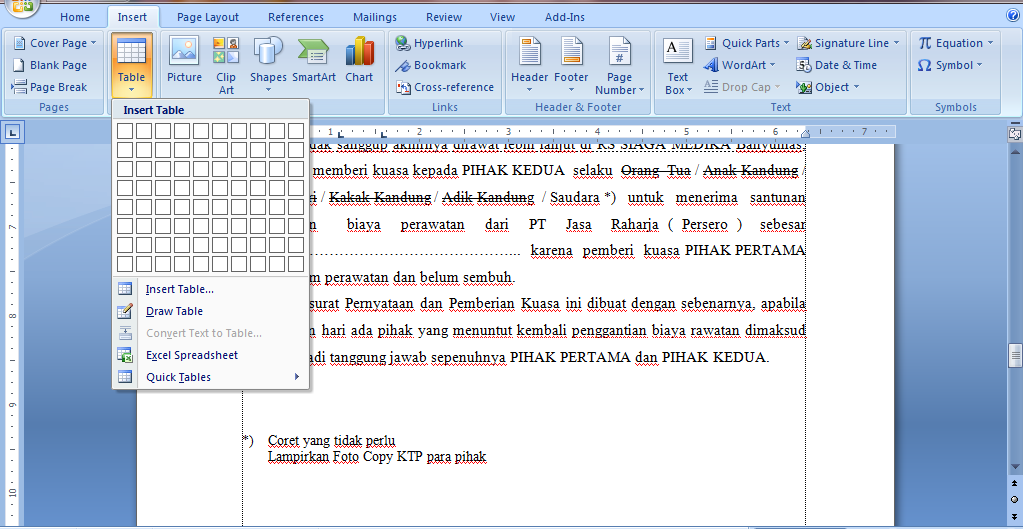Open Quick Parts menu
Image resolution: width=1023 pixels, height=529 pixels.
[x=746, y=43]
